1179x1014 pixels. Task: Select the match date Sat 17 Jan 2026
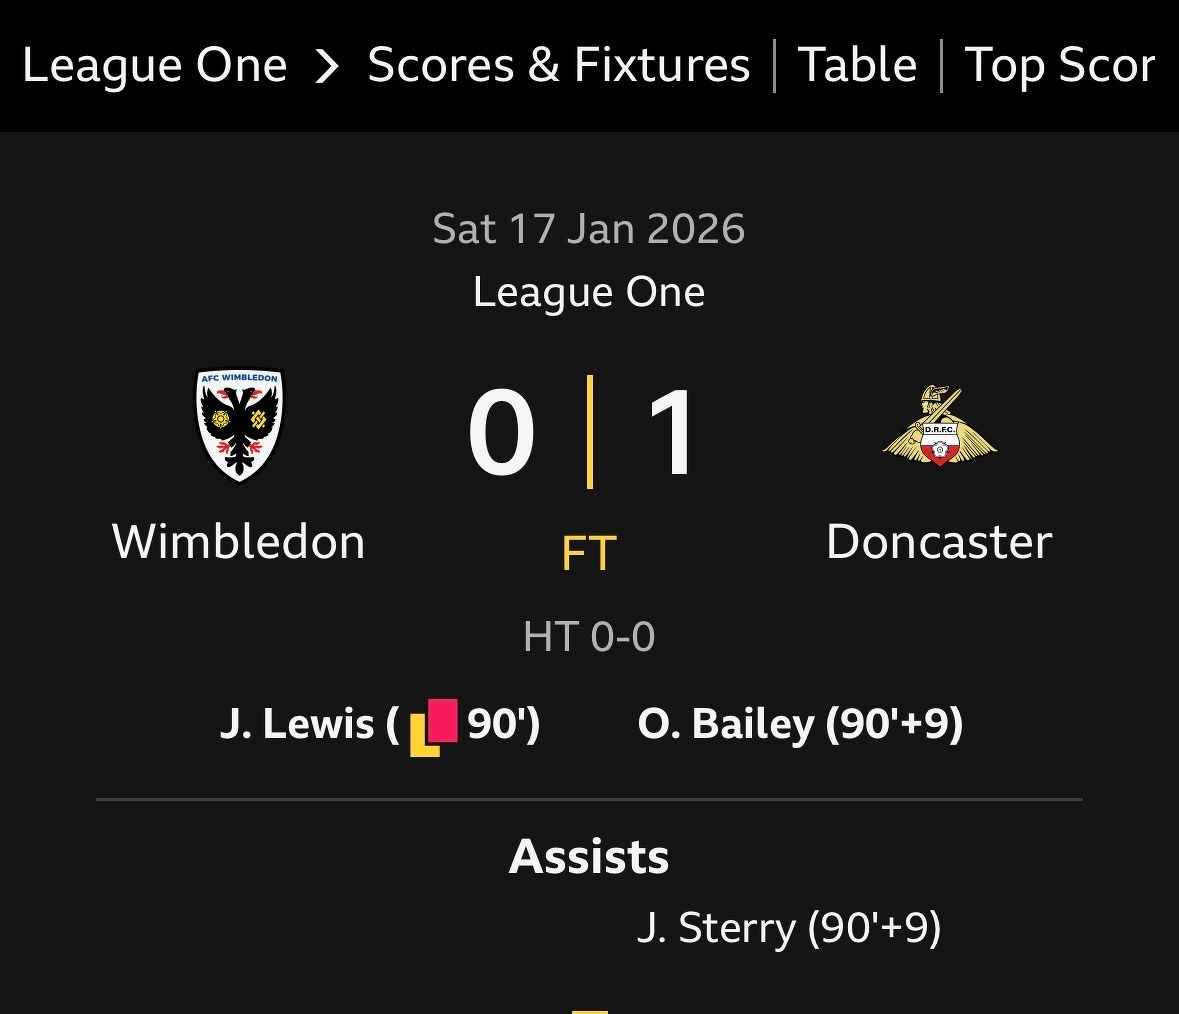[x=588, y=228]
